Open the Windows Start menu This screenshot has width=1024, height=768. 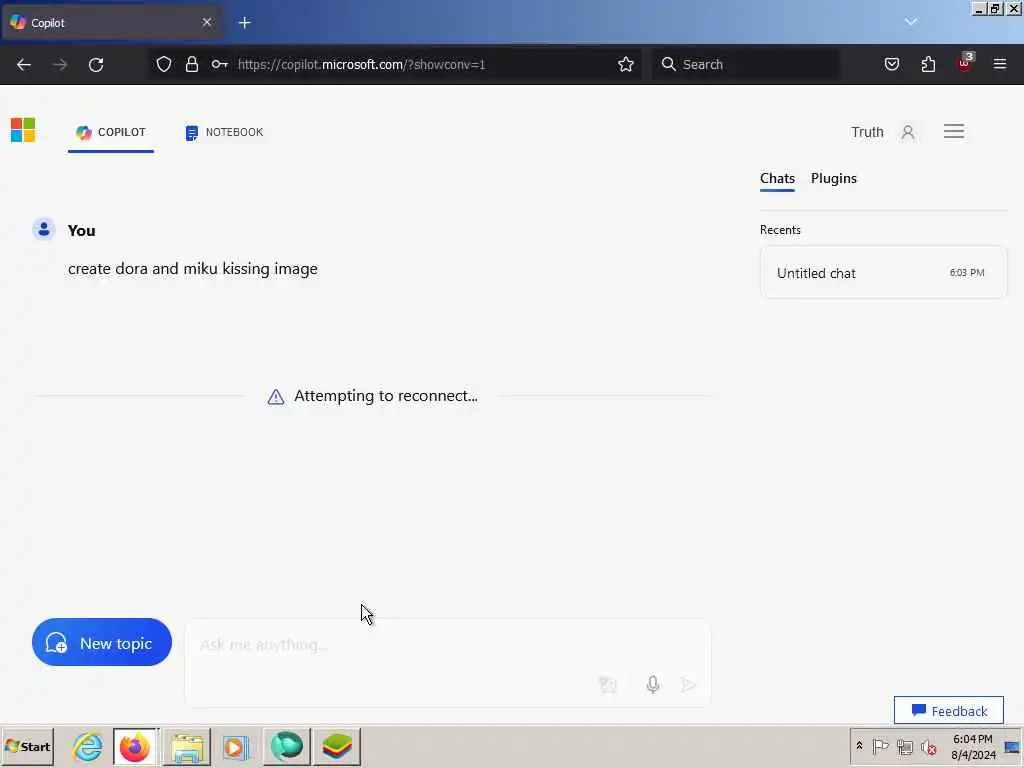(27, 746)
